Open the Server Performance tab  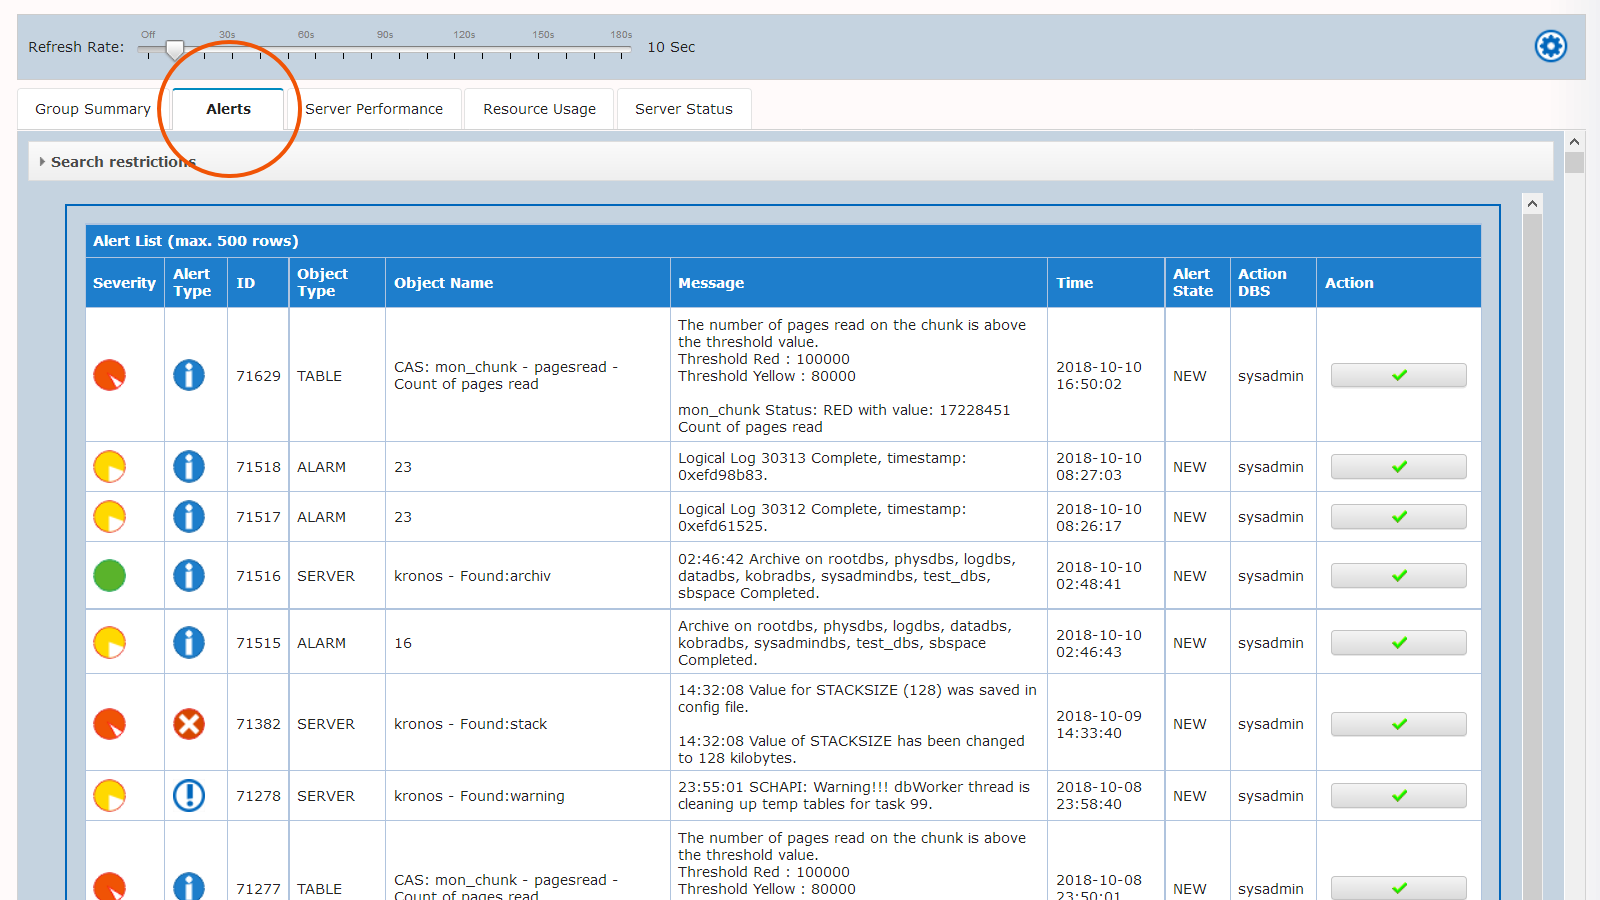click(374, 109)
